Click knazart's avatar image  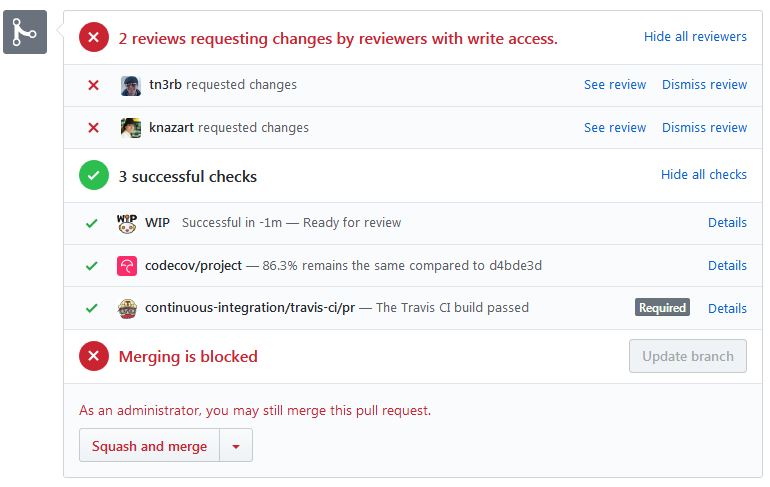[131, 128]
